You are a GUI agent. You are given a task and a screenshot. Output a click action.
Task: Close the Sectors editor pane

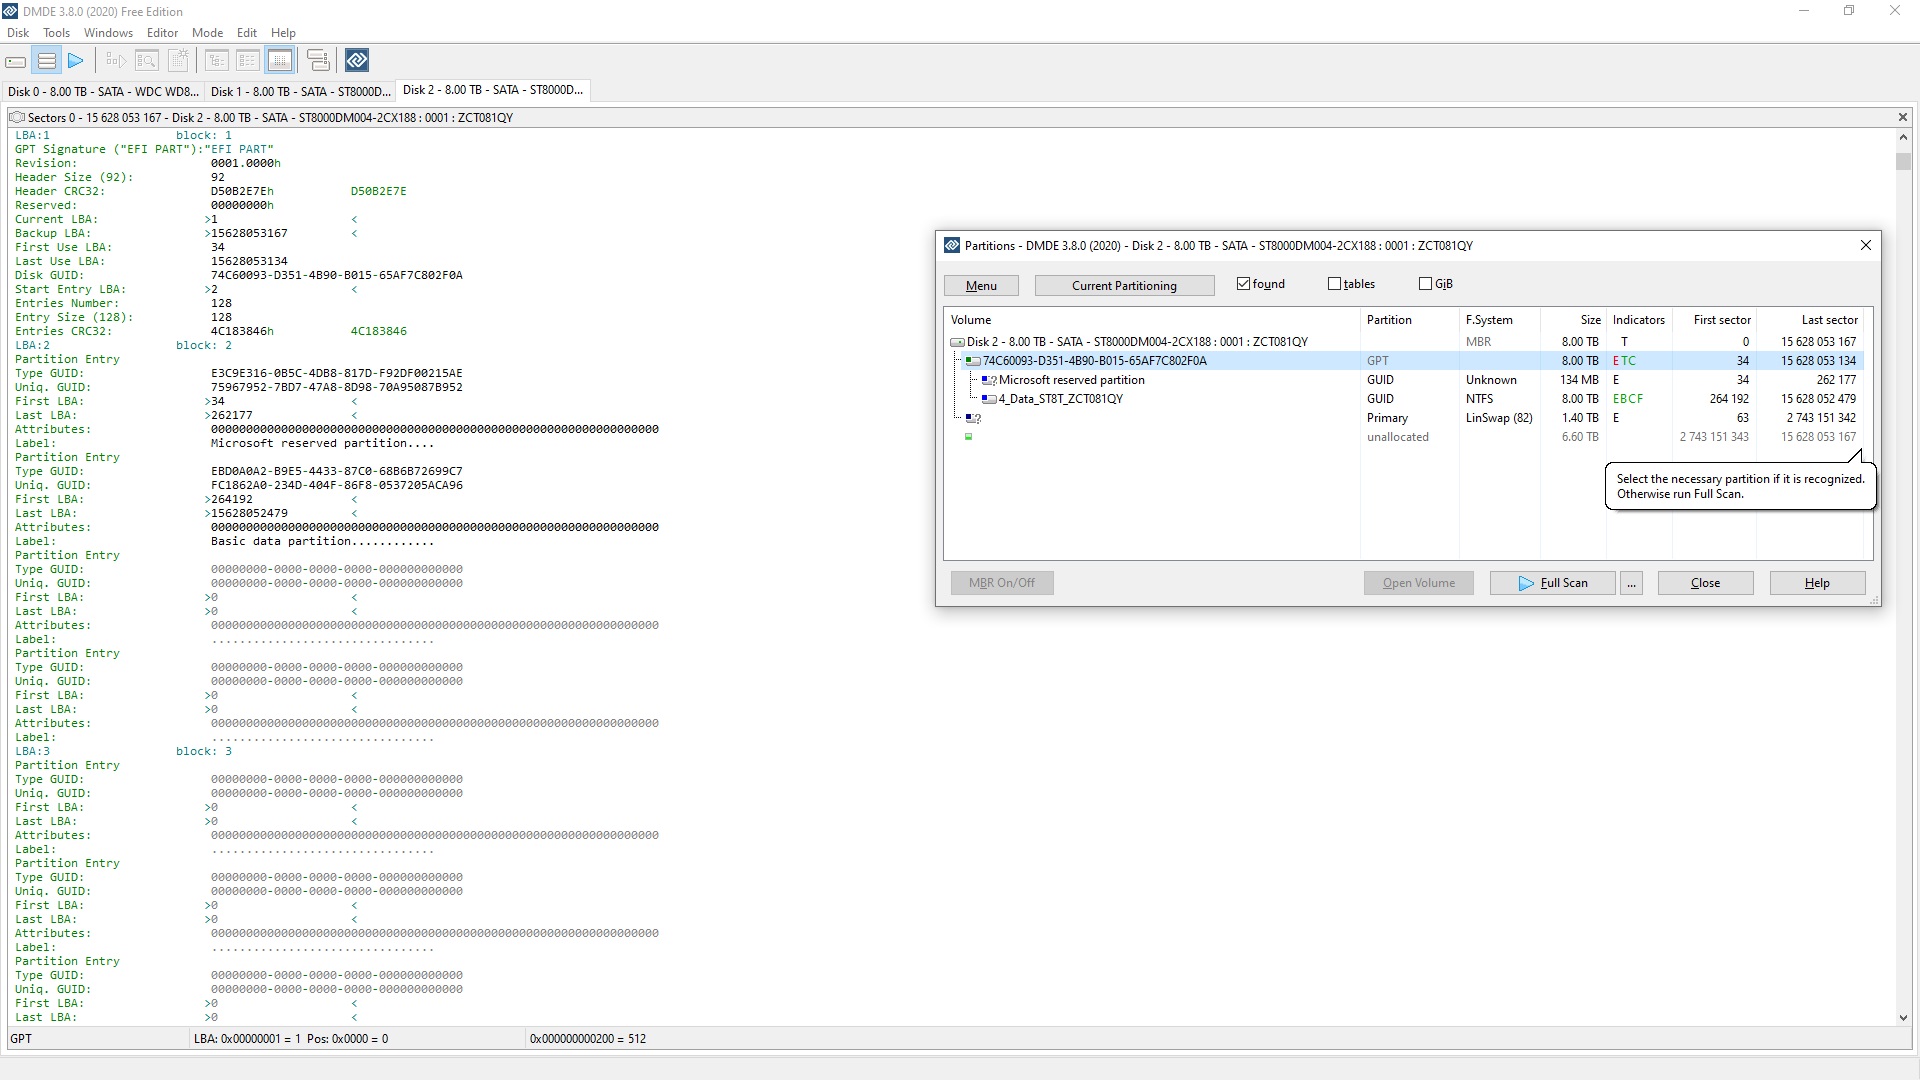(x=1903, y=117)
